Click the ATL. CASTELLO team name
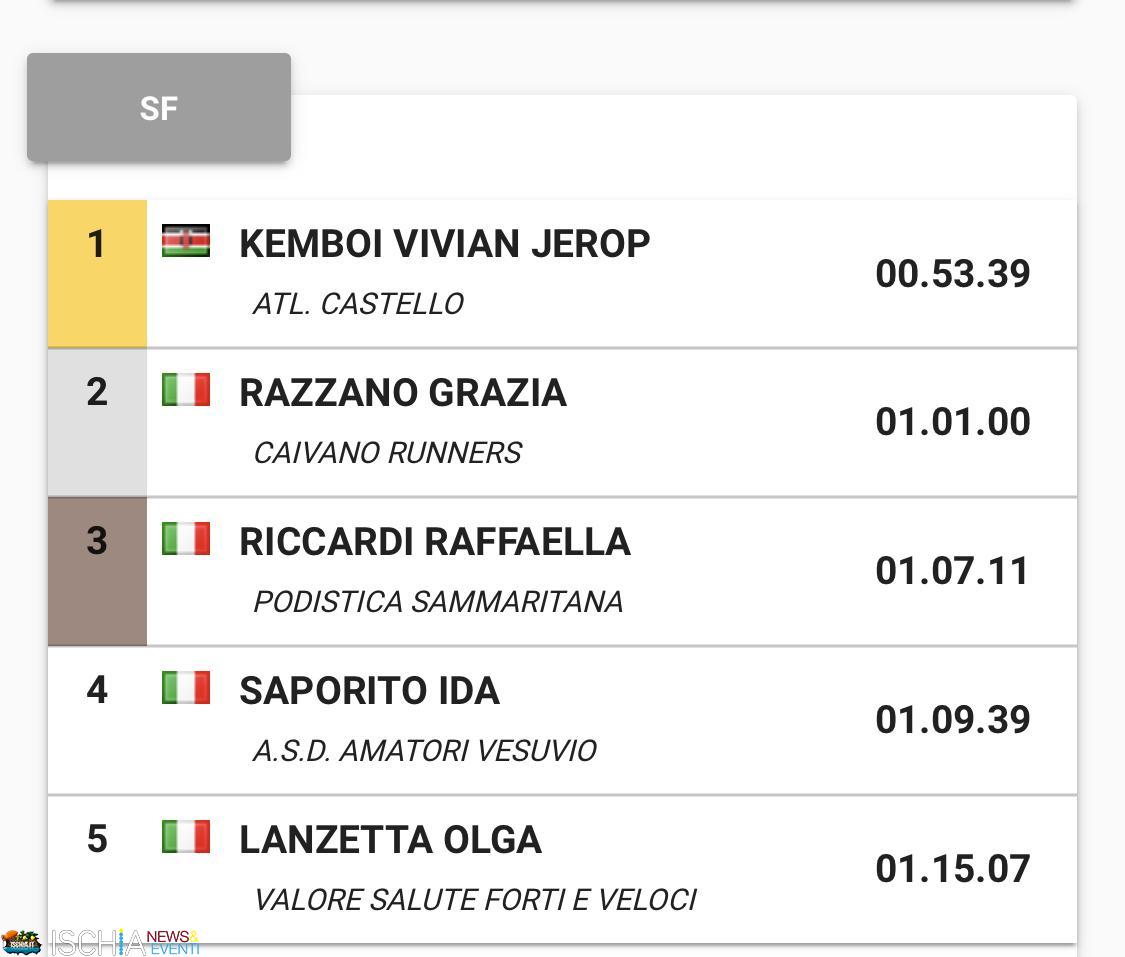Viewport: 1125px width, 957px height. click(358, 304)
